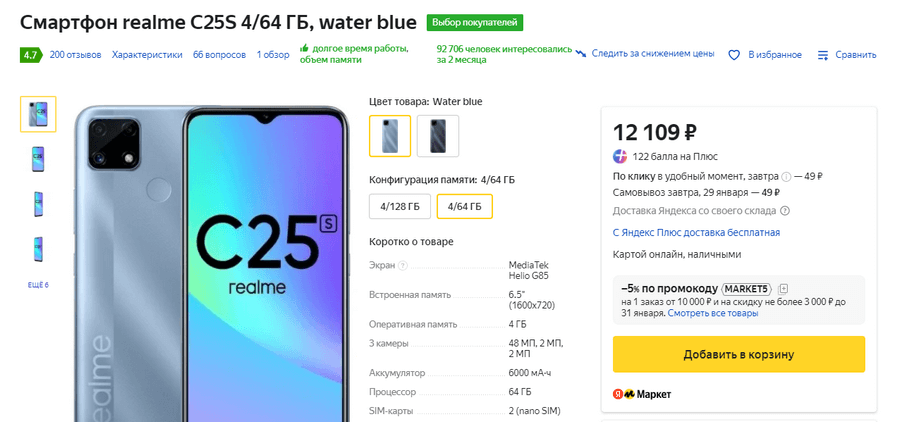Click the info icon next to delivery time

point(786,176)
